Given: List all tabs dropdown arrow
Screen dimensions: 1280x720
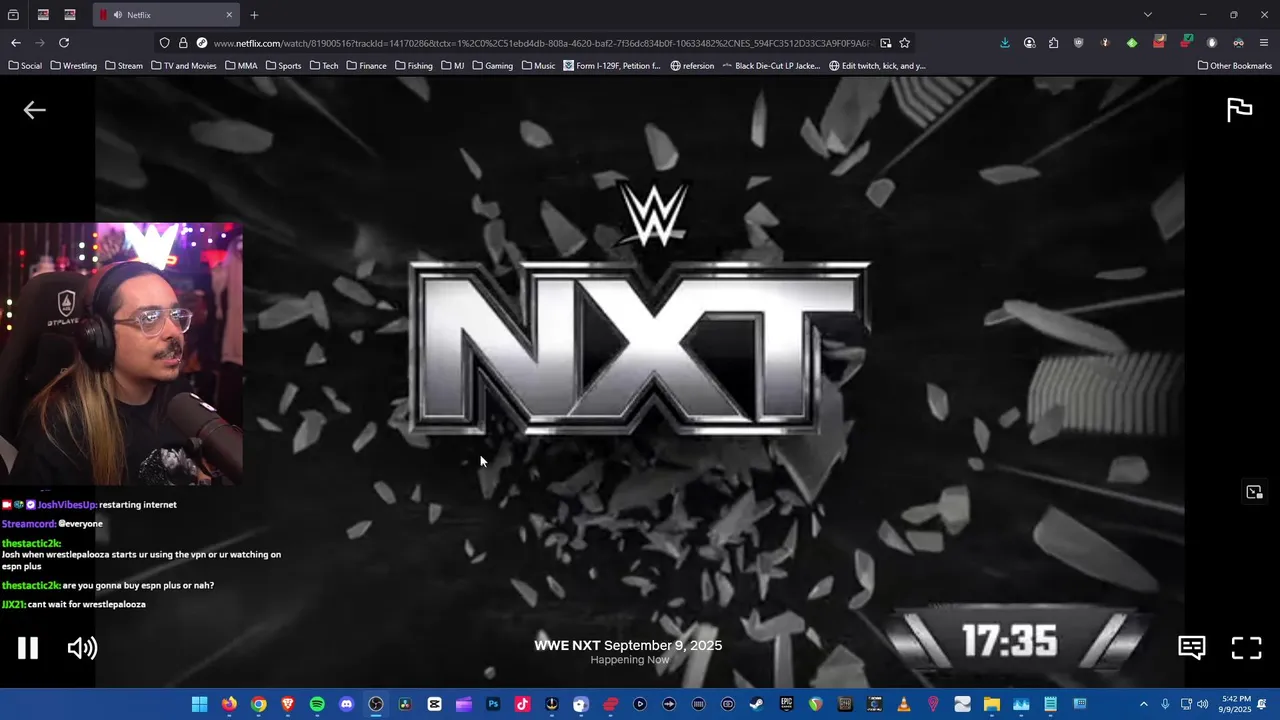Looking at the screenshot, I should tap(1148, 15).
